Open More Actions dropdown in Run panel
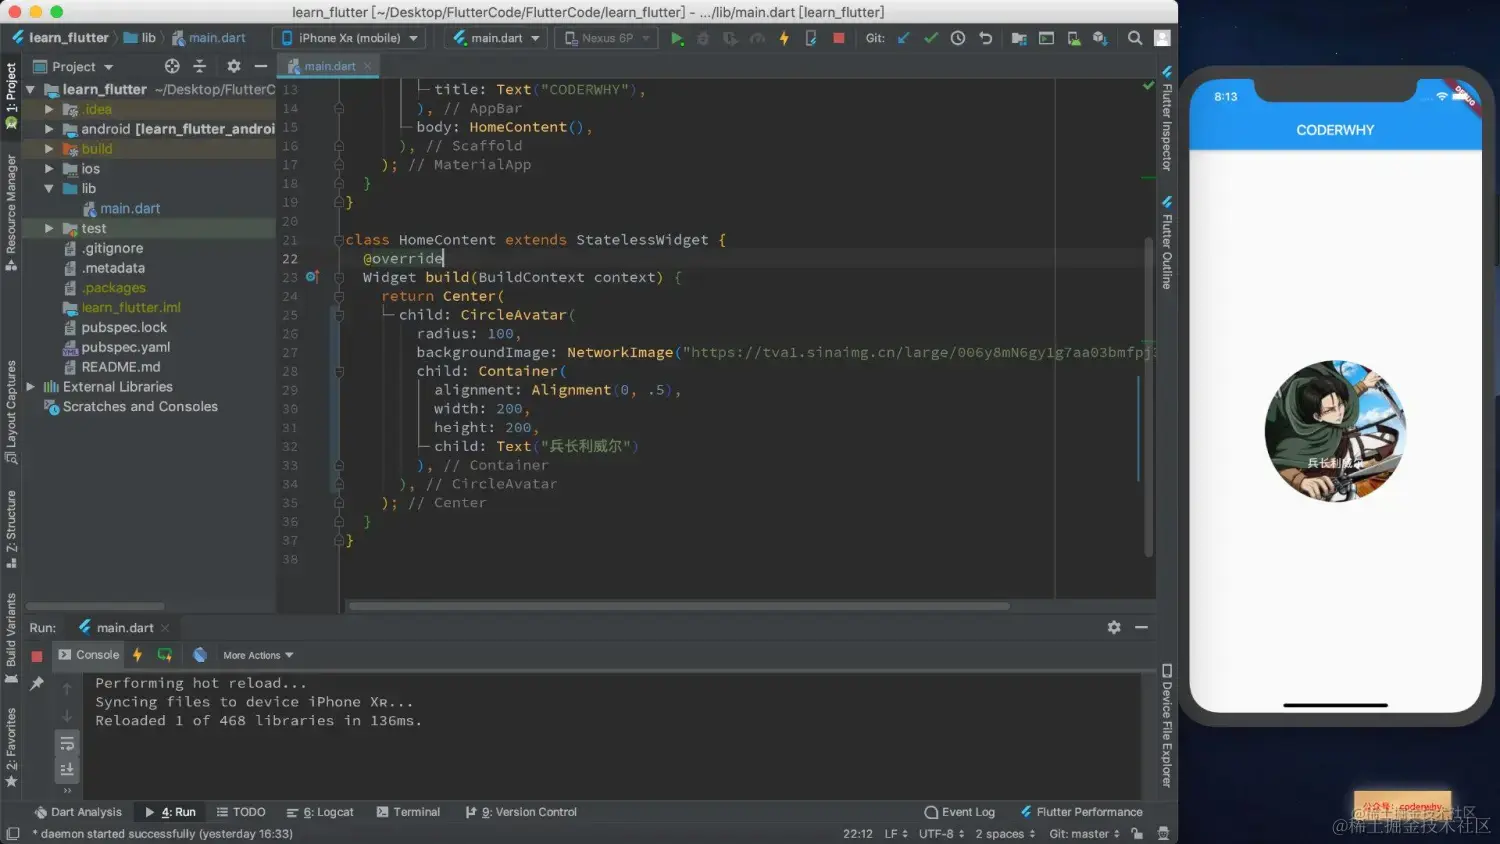 258,655
